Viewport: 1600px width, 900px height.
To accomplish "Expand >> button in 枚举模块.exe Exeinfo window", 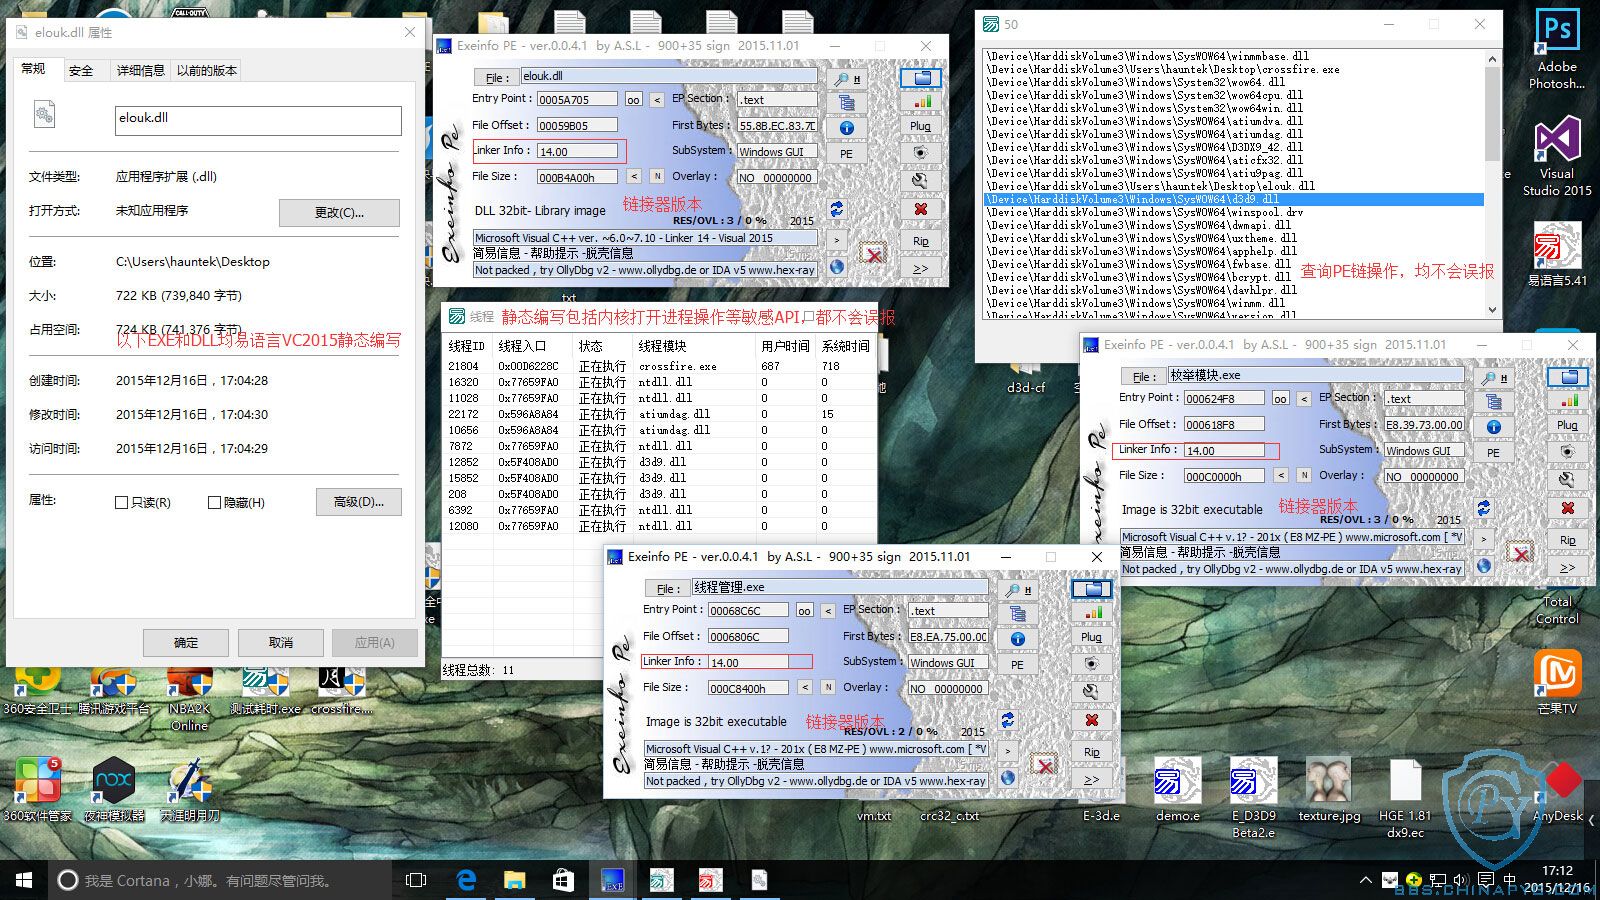I will pos(1568,567).
